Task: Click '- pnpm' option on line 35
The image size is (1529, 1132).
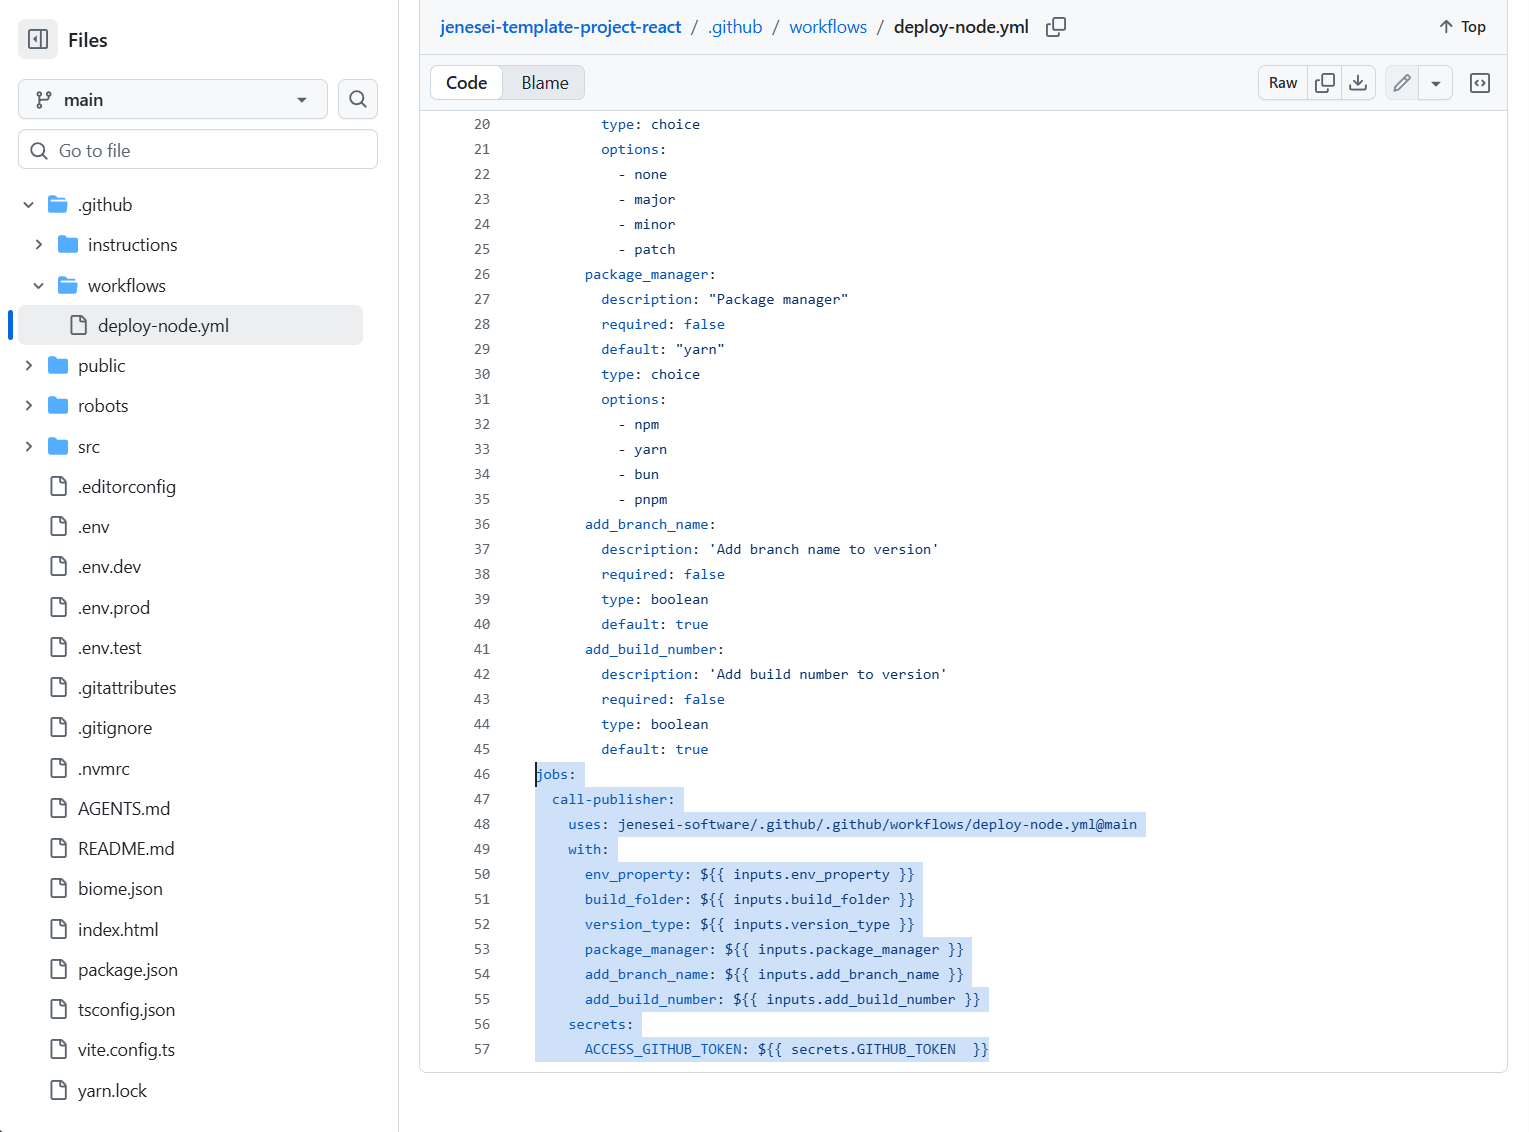Action: click(x=642, y=499)
